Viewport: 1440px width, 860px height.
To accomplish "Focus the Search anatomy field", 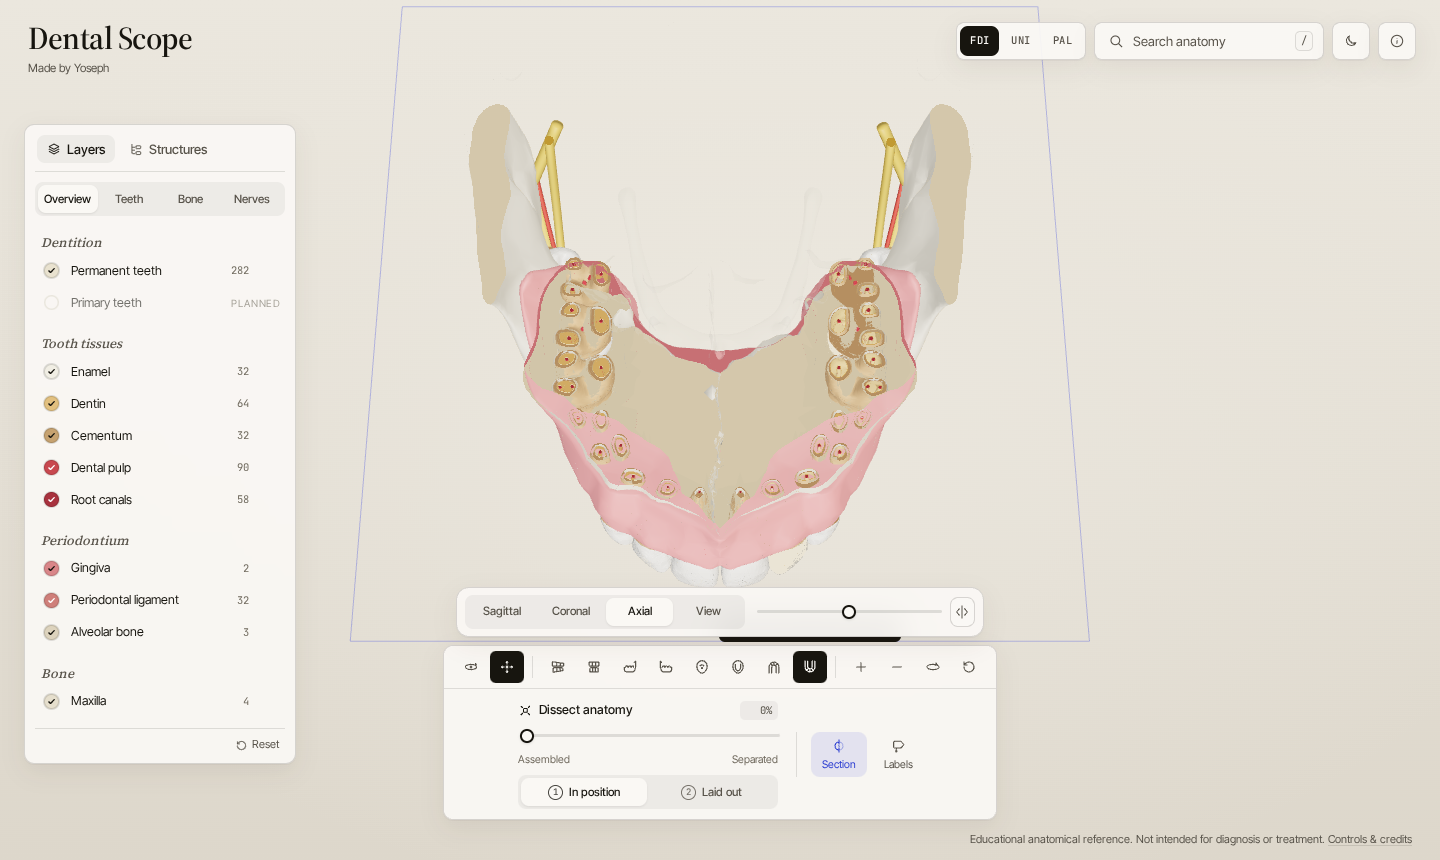I will (x=1209, y=41).
